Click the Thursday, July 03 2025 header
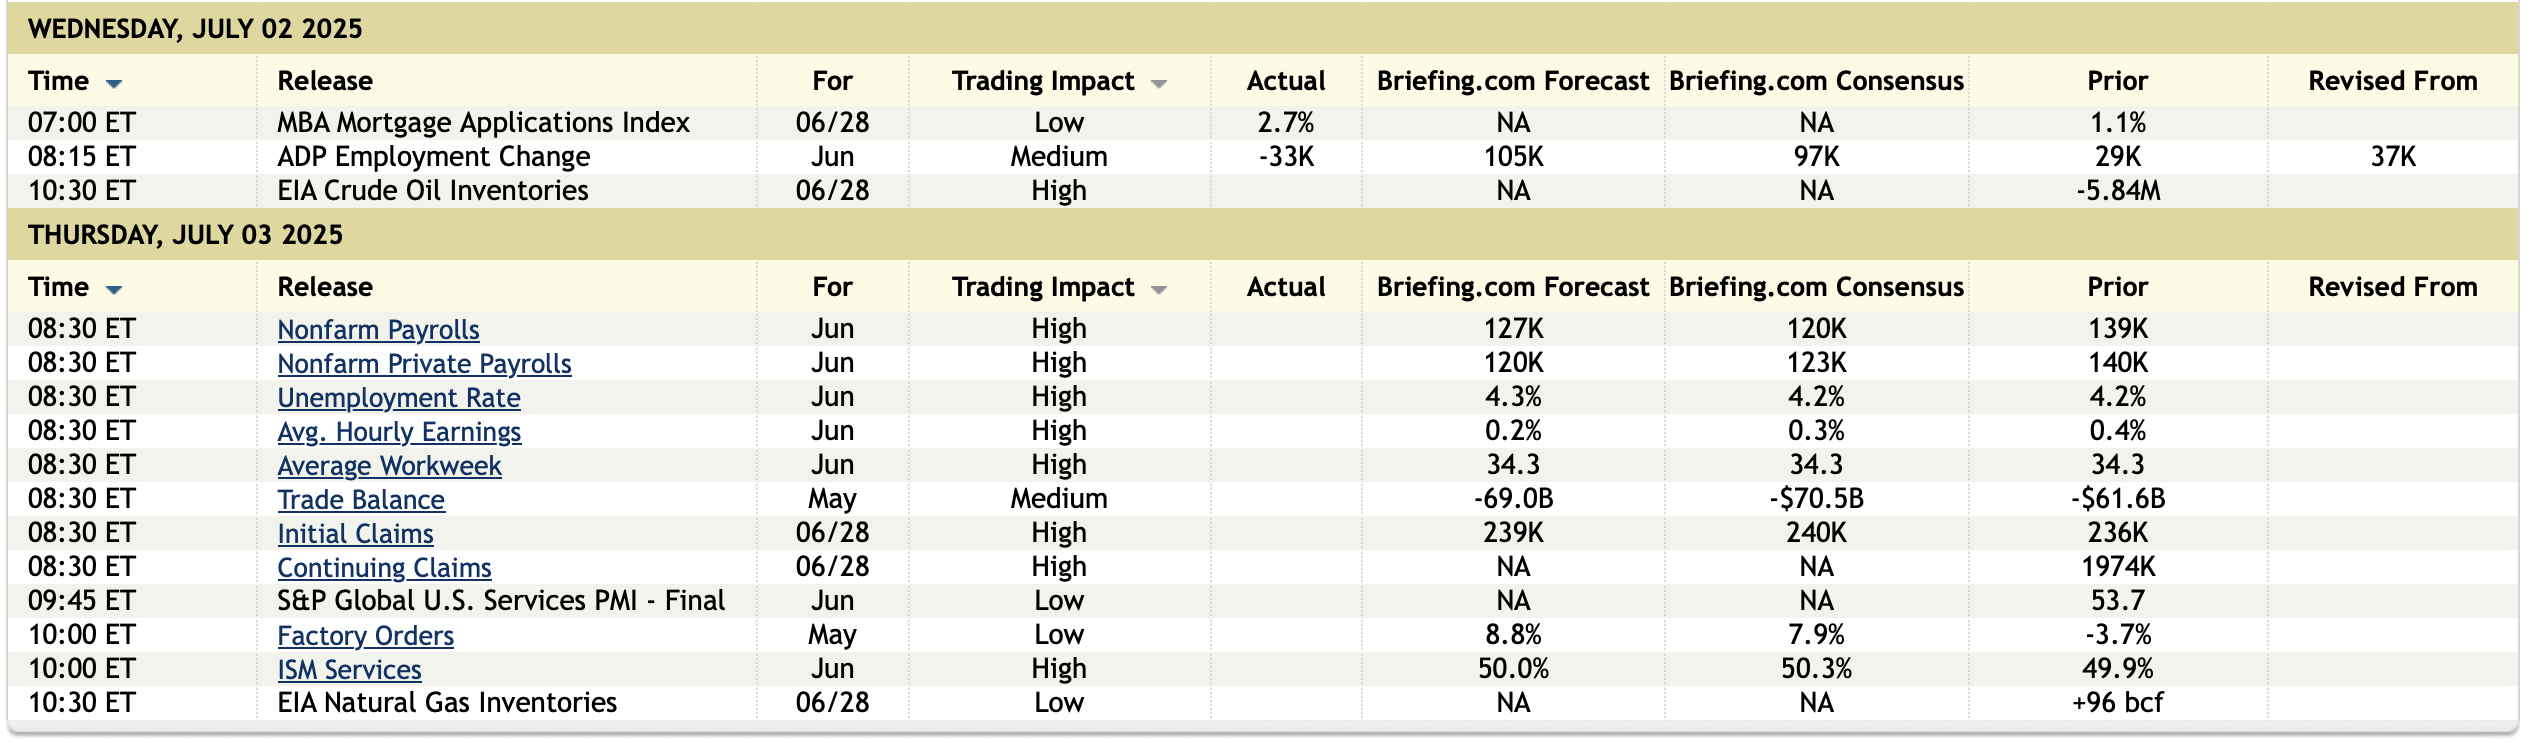The height and width of the screenshot is (754, 2532). pos(185,235)
